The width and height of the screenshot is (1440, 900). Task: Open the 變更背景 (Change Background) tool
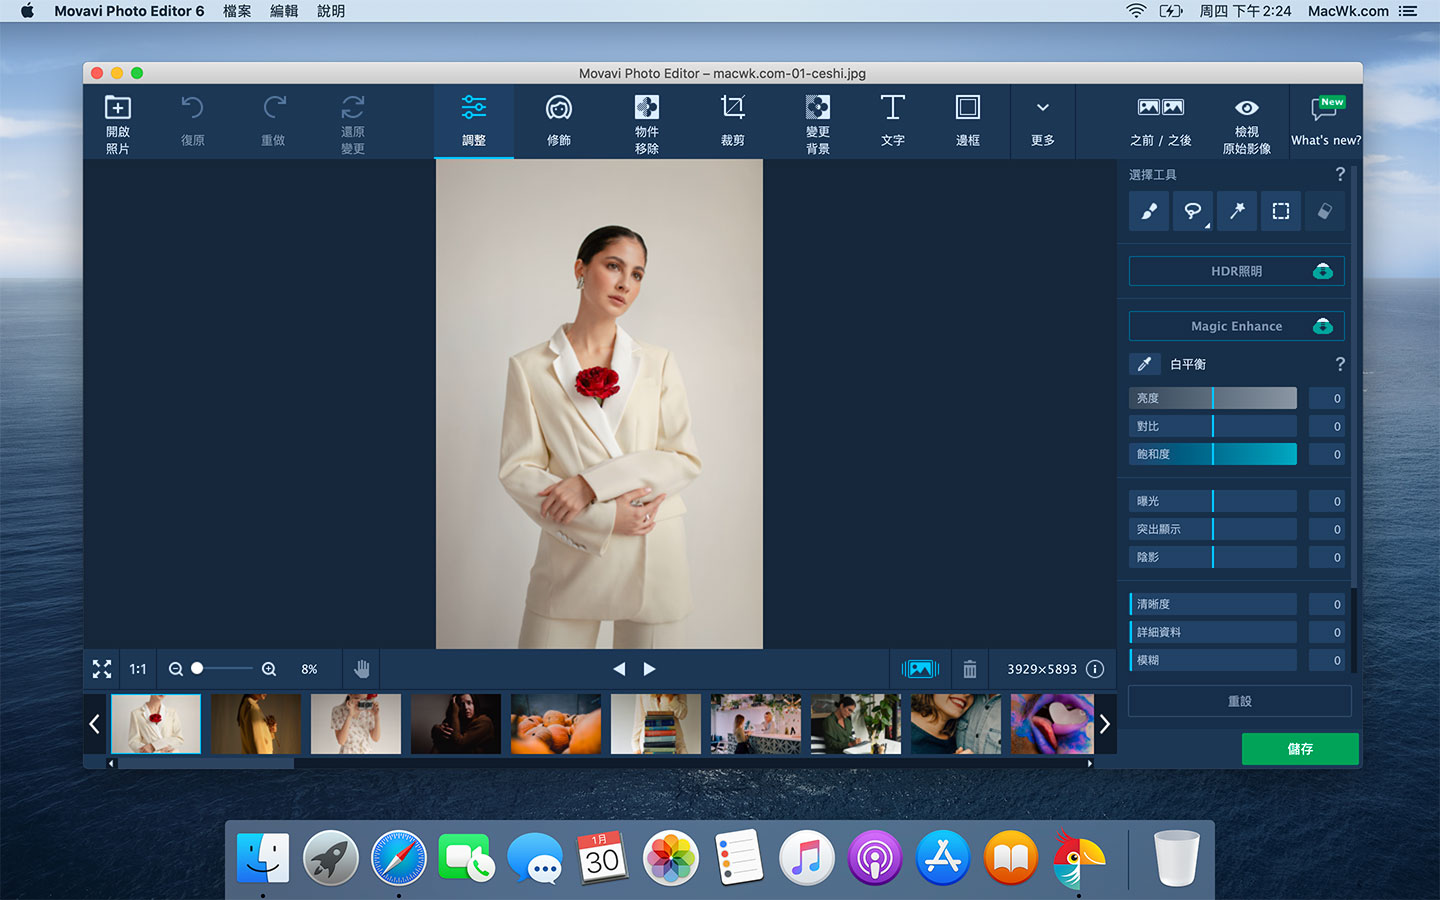817,120
